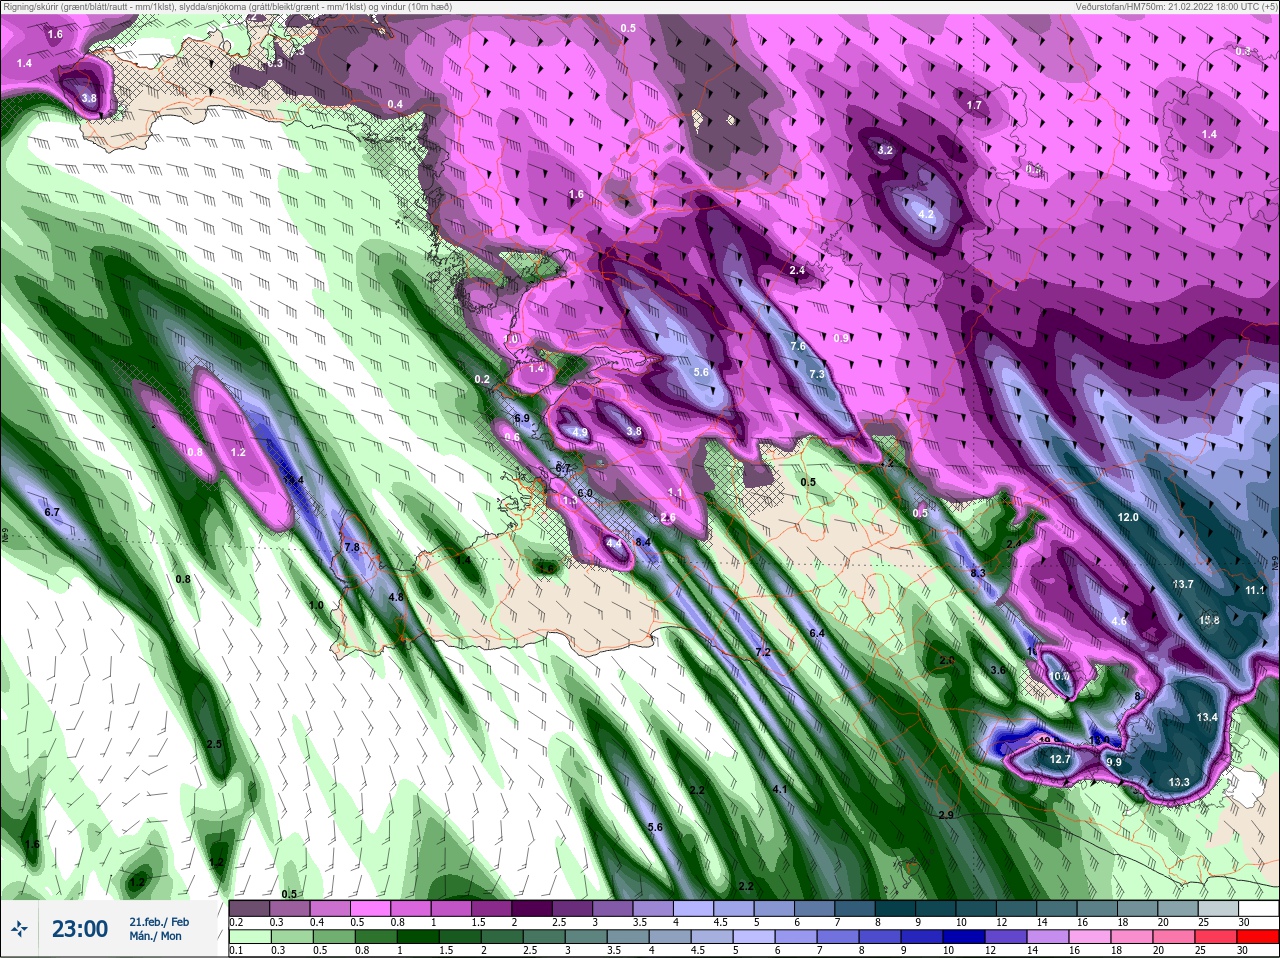The width and height of the screenshot is (1280, 958).
Task: Click the 11.1 value at the right map edge
Action: 1256,590
